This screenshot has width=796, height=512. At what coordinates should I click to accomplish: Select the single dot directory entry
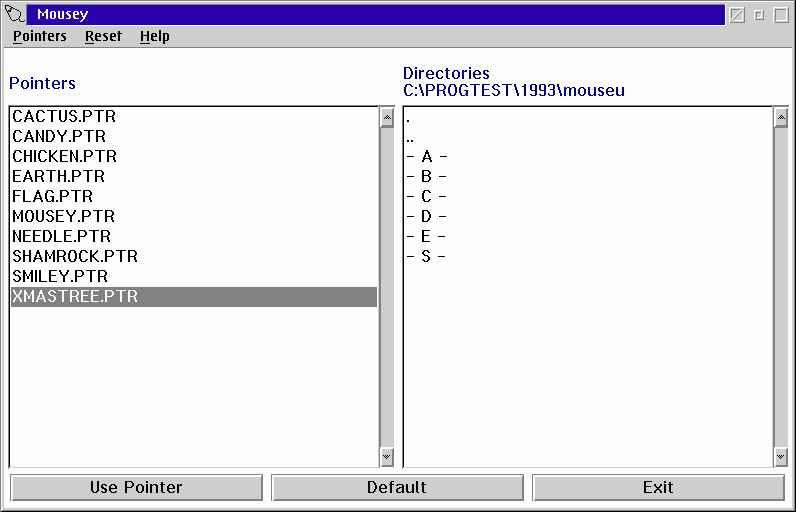click(x=588, y=117)
